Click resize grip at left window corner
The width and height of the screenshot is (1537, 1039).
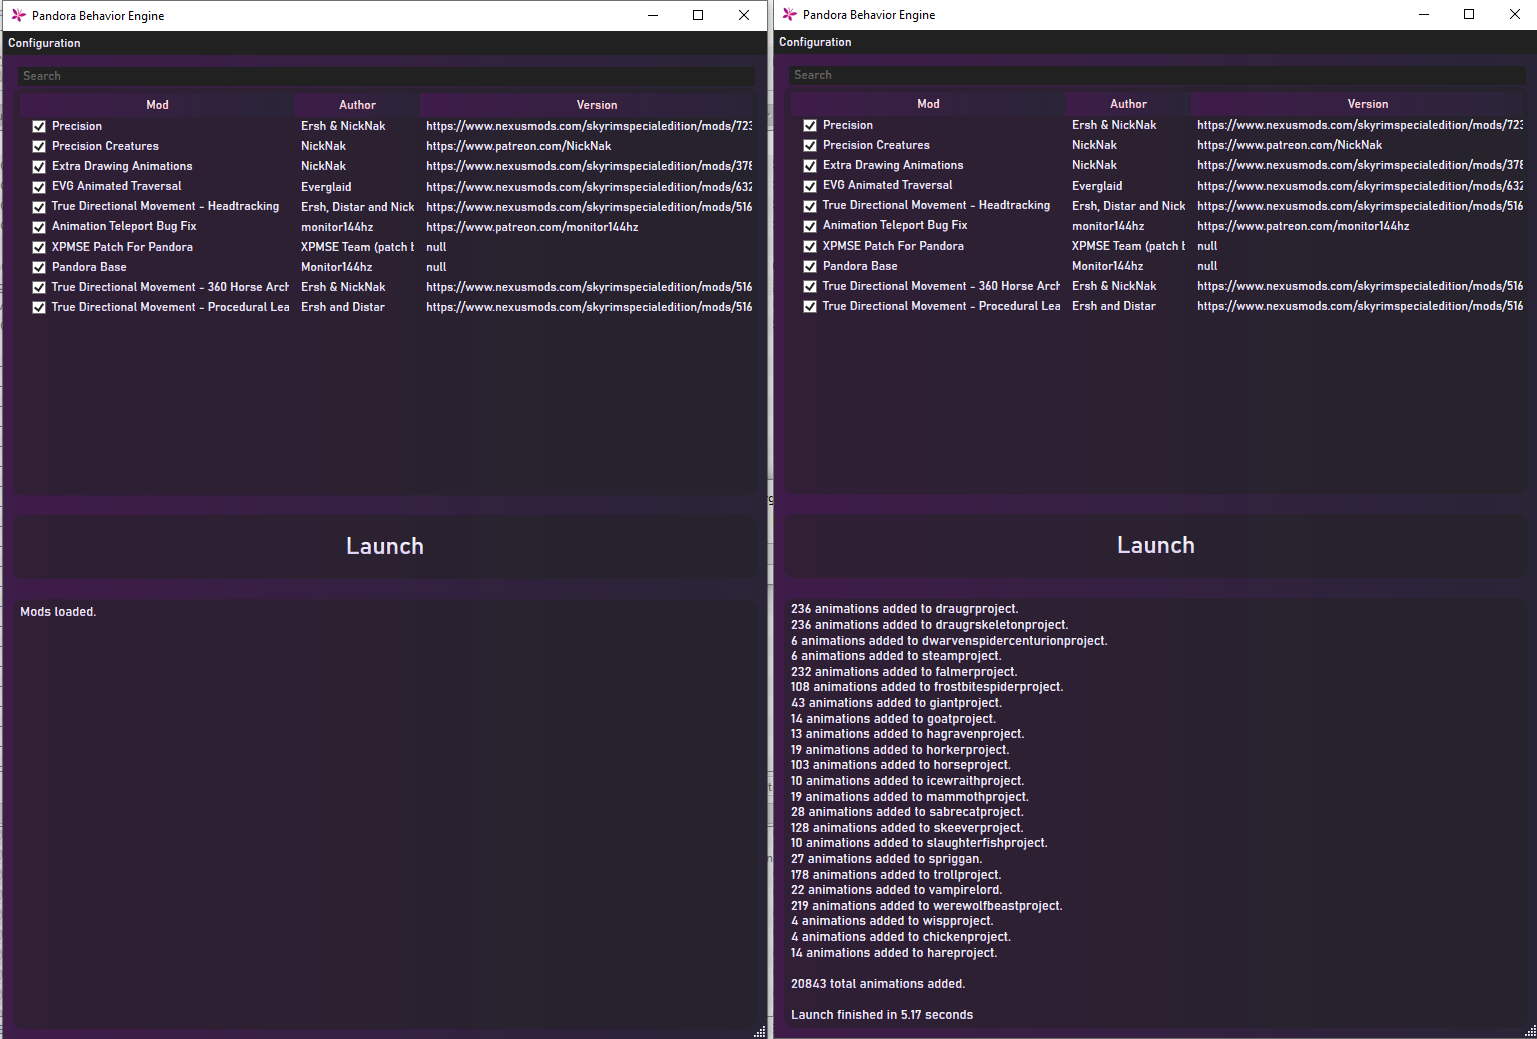(x=760, y=1032)
